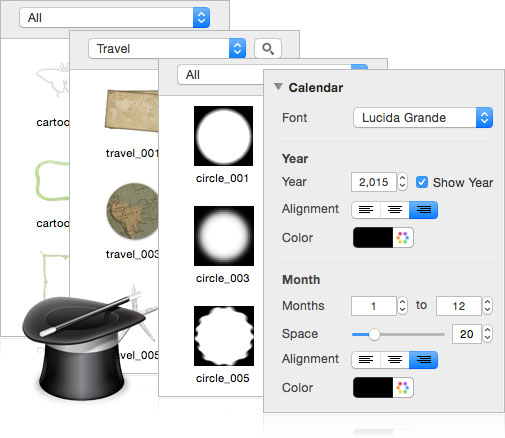Click the Year color black swatch
505x438 pixels.
[x=373, y=238]
